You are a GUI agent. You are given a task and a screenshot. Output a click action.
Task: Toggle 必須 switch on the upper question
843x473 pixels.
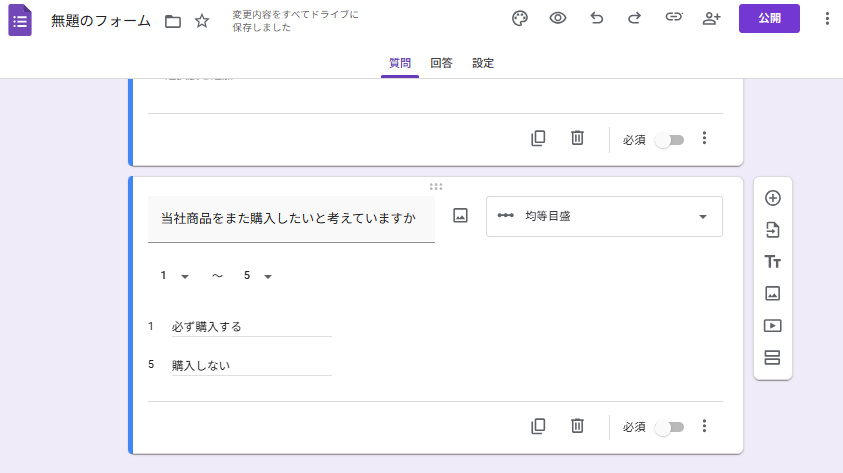coord(668,140)
